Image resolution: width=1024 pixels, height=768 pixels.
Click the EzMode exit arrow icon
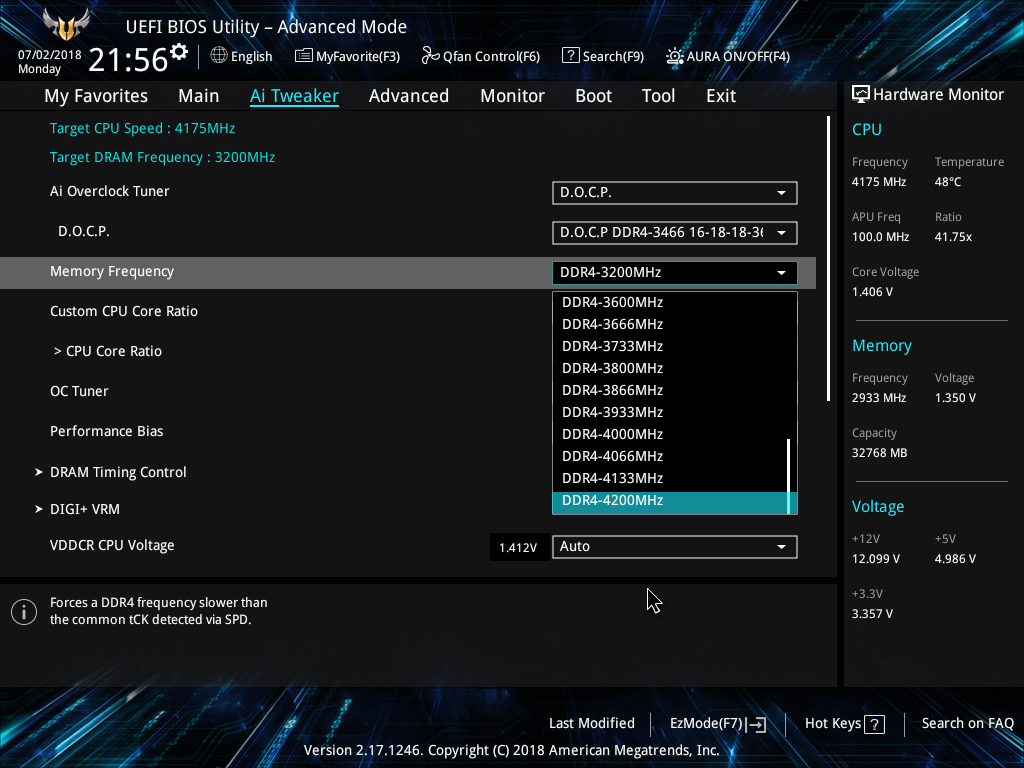[x=756, y=724]
